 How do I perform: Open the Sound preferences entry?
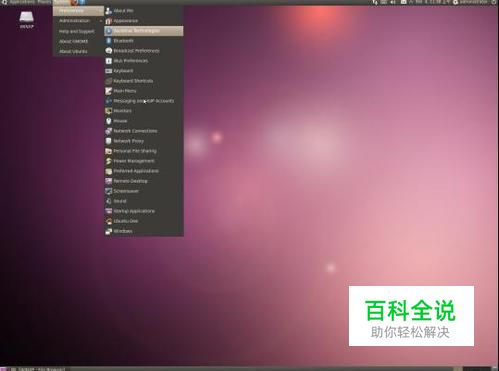(x=144, y=201)
